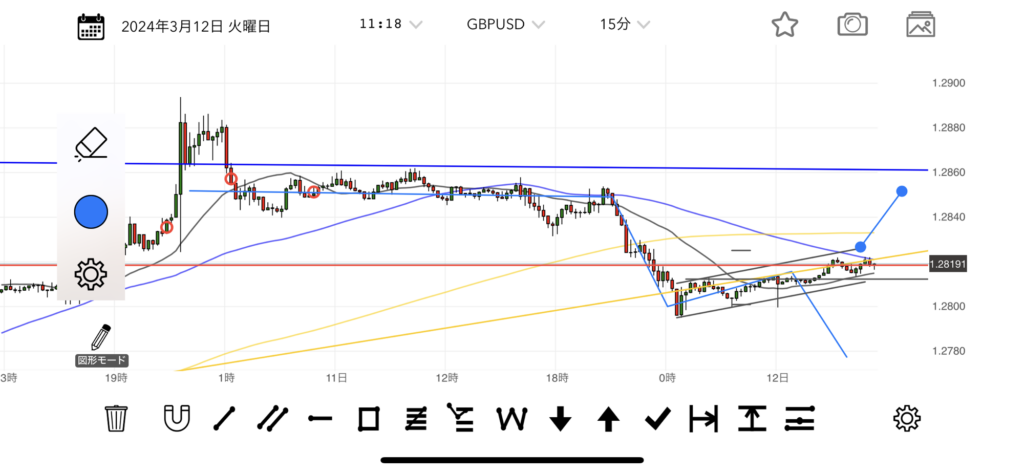1024x473 pixels.
Task: Place a down arrow marker
Action: click(x=560, y=419)
